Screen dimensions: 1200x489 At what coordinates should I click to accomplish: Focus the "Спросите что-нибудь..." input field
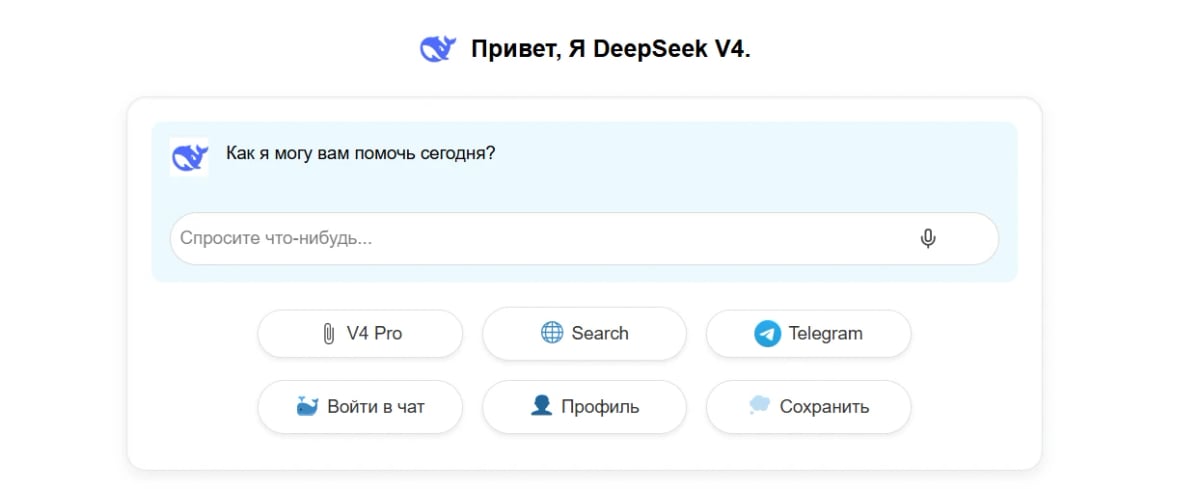(584, 238)
